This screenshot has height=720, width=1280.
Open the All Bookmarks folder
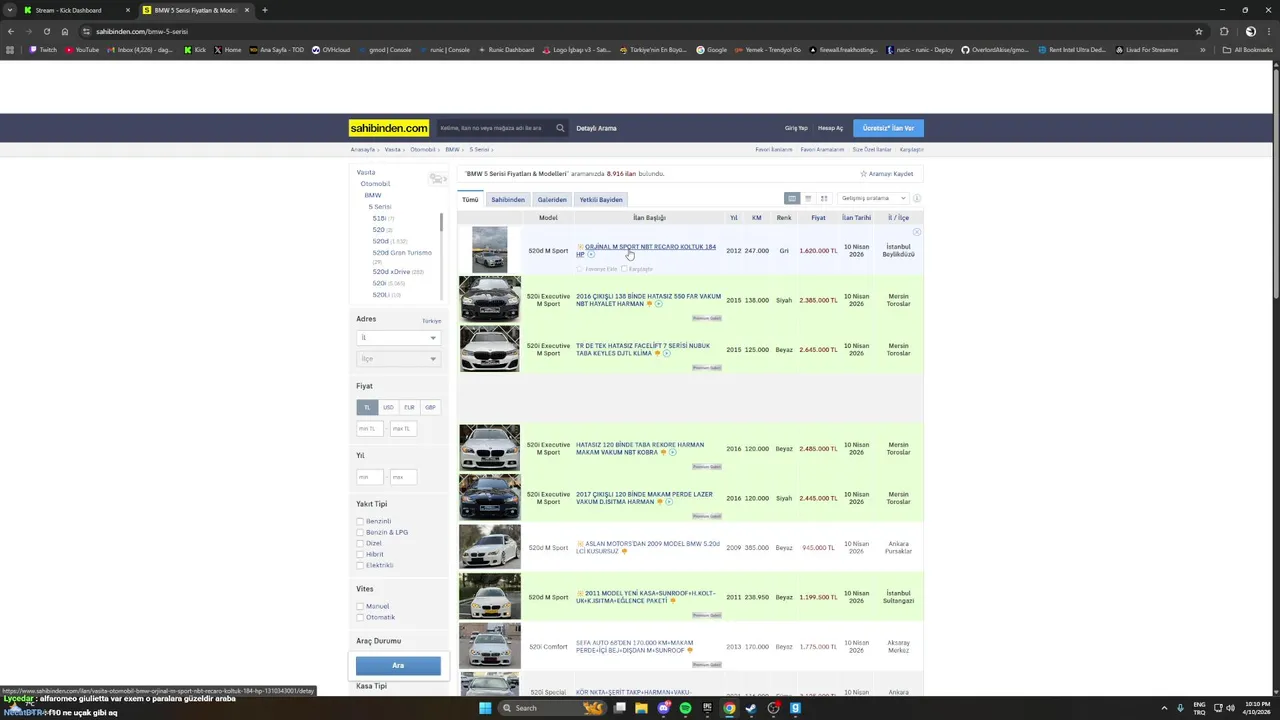(x=1247, y=50)
